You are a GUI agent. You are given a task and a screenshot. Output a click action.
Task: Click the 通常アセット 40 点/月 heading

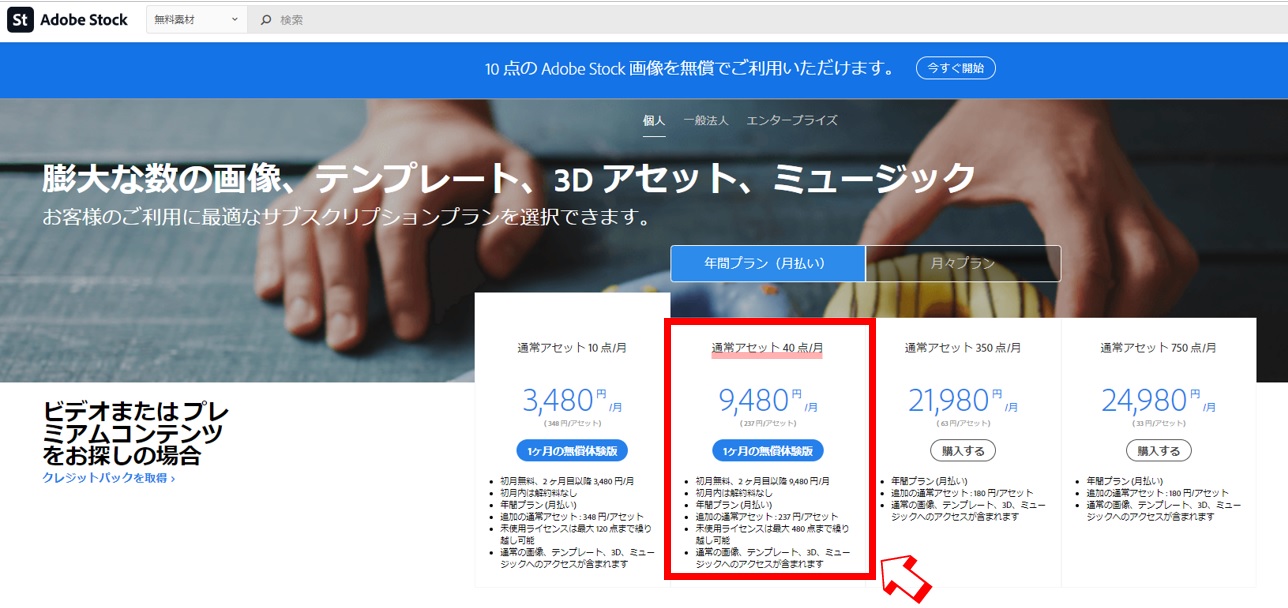tap(767, 348)
